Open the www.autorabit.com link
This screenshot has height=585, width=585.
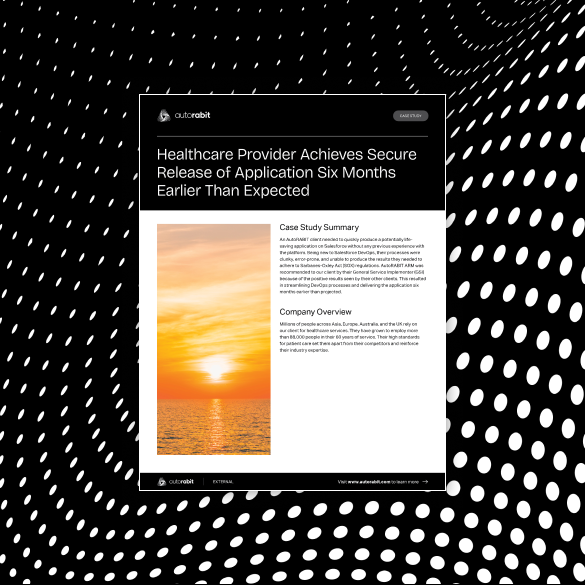tap(369, 482)
